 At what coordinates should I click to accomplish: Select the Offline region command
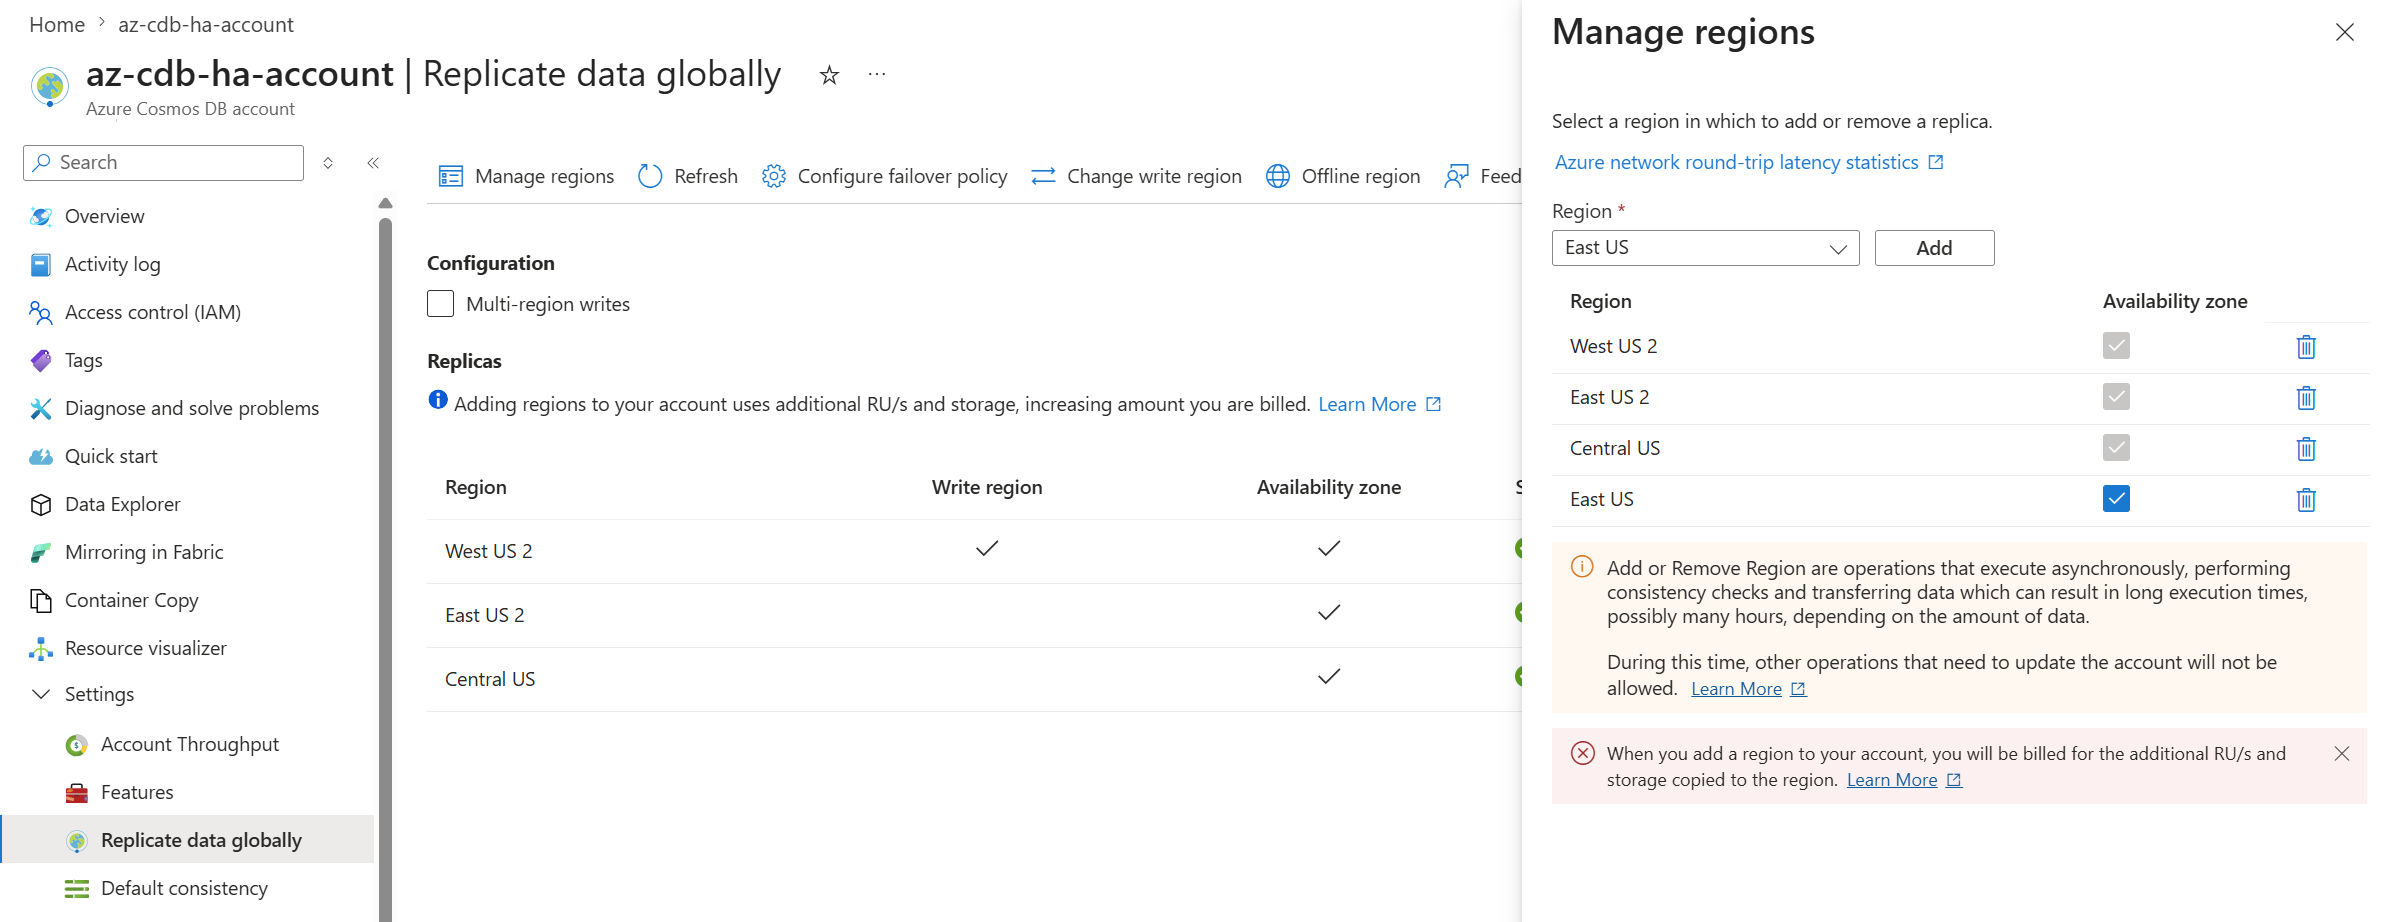[x=1342, y=176]
